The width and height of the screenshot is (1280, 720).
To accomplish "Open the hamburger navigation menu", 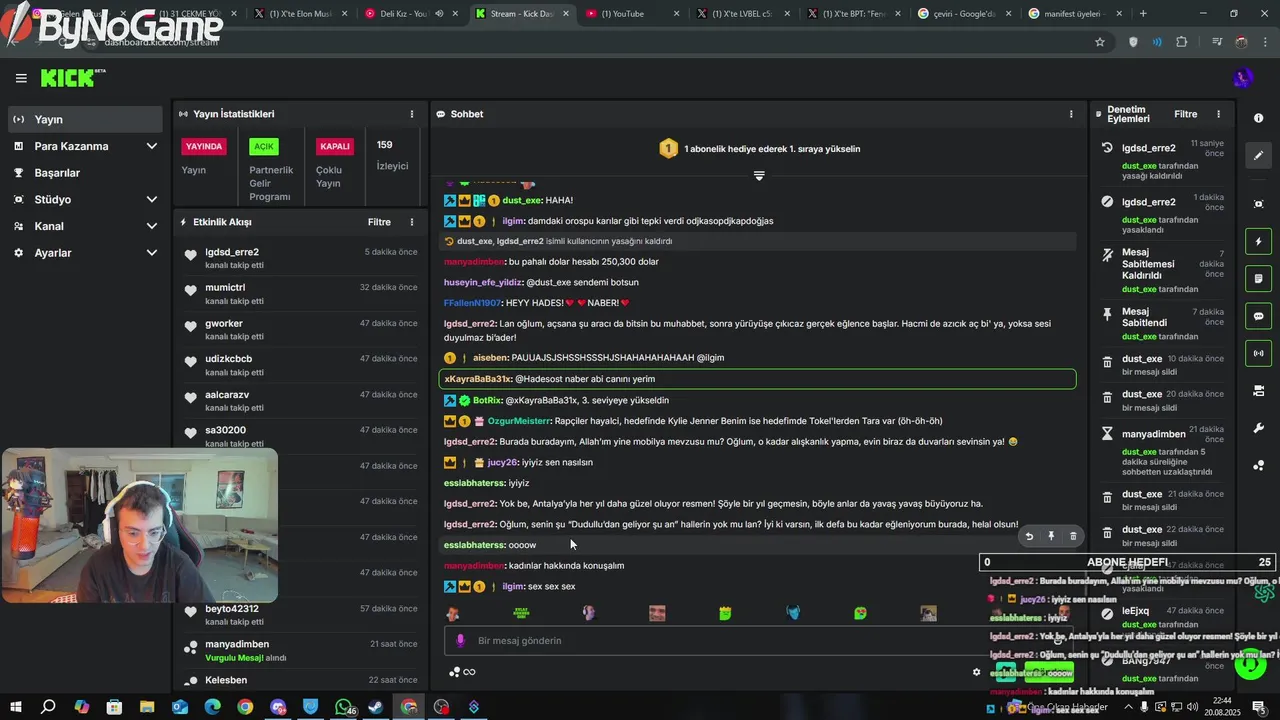I will (x=21, y=78).
